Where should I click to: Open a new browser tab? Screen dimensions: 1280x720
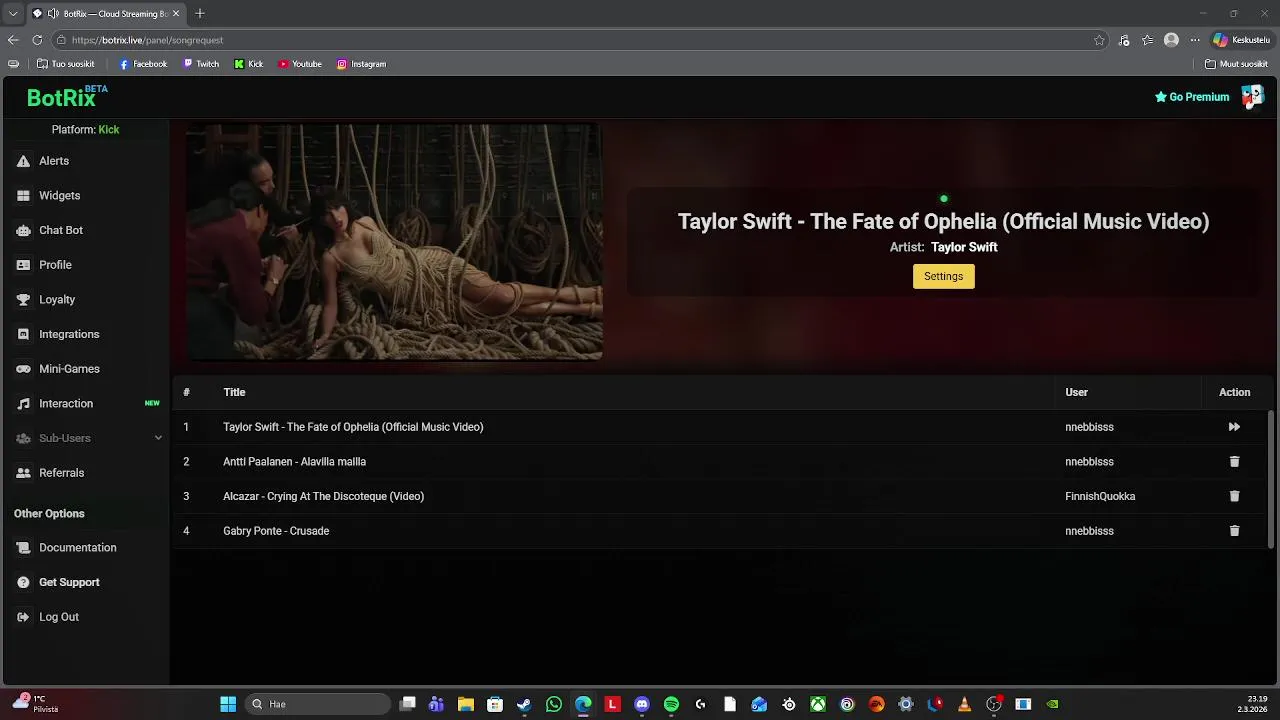(x=200, y=14)
